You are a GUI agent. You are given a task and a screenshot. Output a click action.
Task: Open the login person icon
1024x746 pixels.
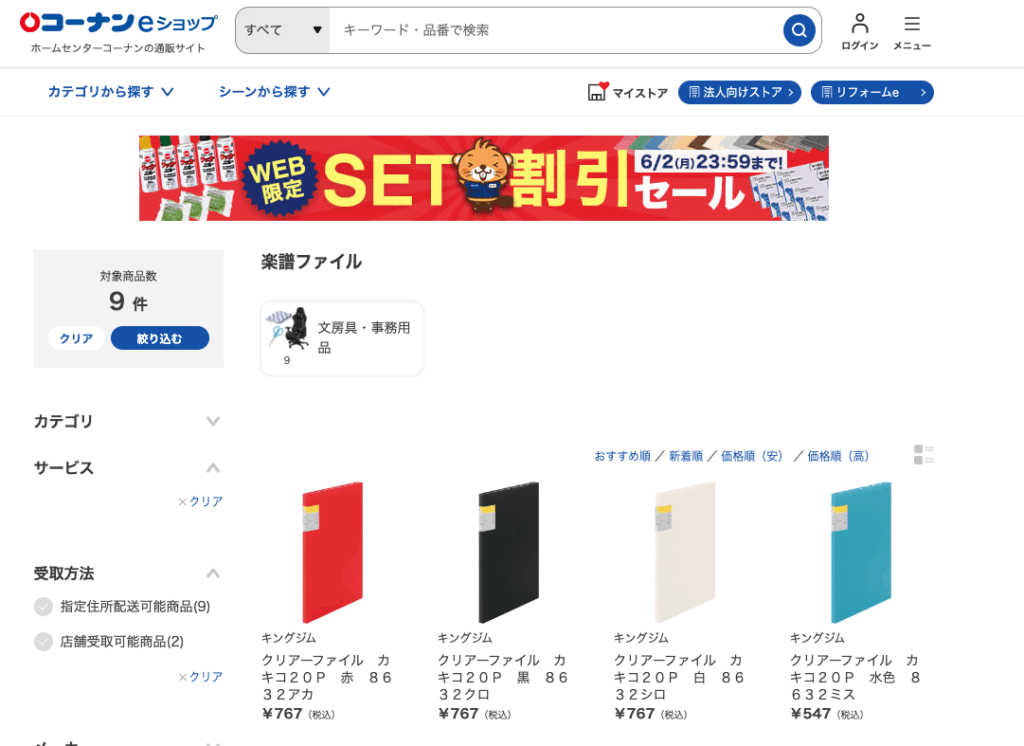859,24
